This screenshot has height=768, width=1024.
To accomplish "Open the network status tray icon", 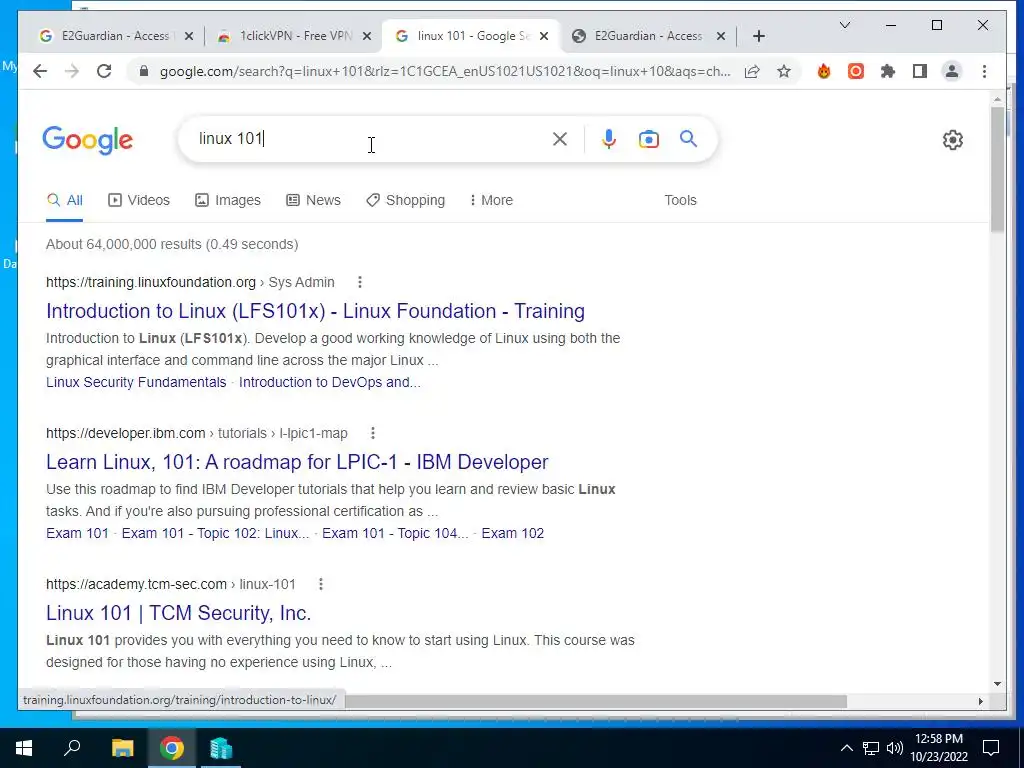I will point(871,748).
